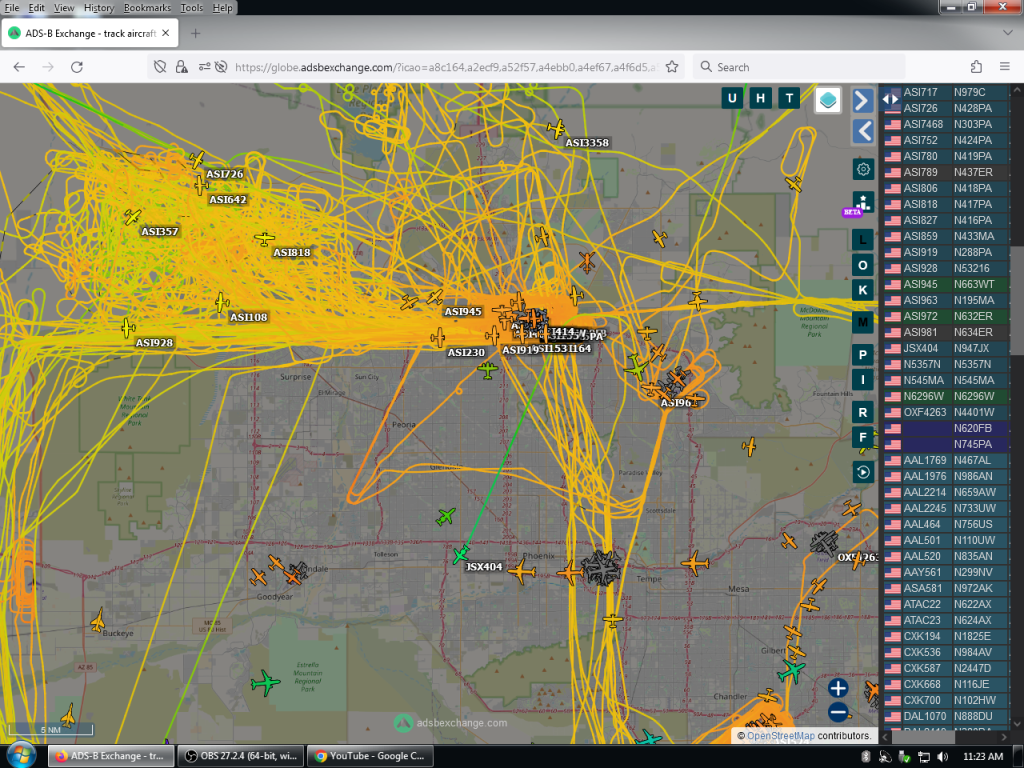Reload the current page
The height and width of the screenshot is (768, 1024).
[x=76, y=67]
